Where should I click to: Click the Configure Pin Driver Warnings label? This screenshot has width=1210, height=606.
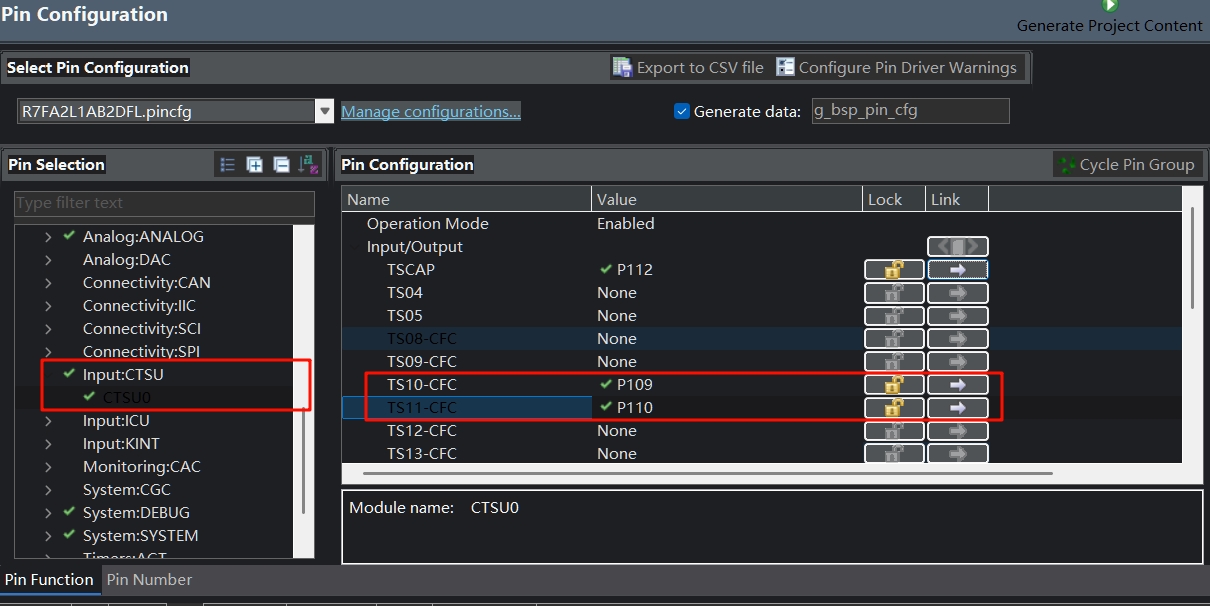908,68
